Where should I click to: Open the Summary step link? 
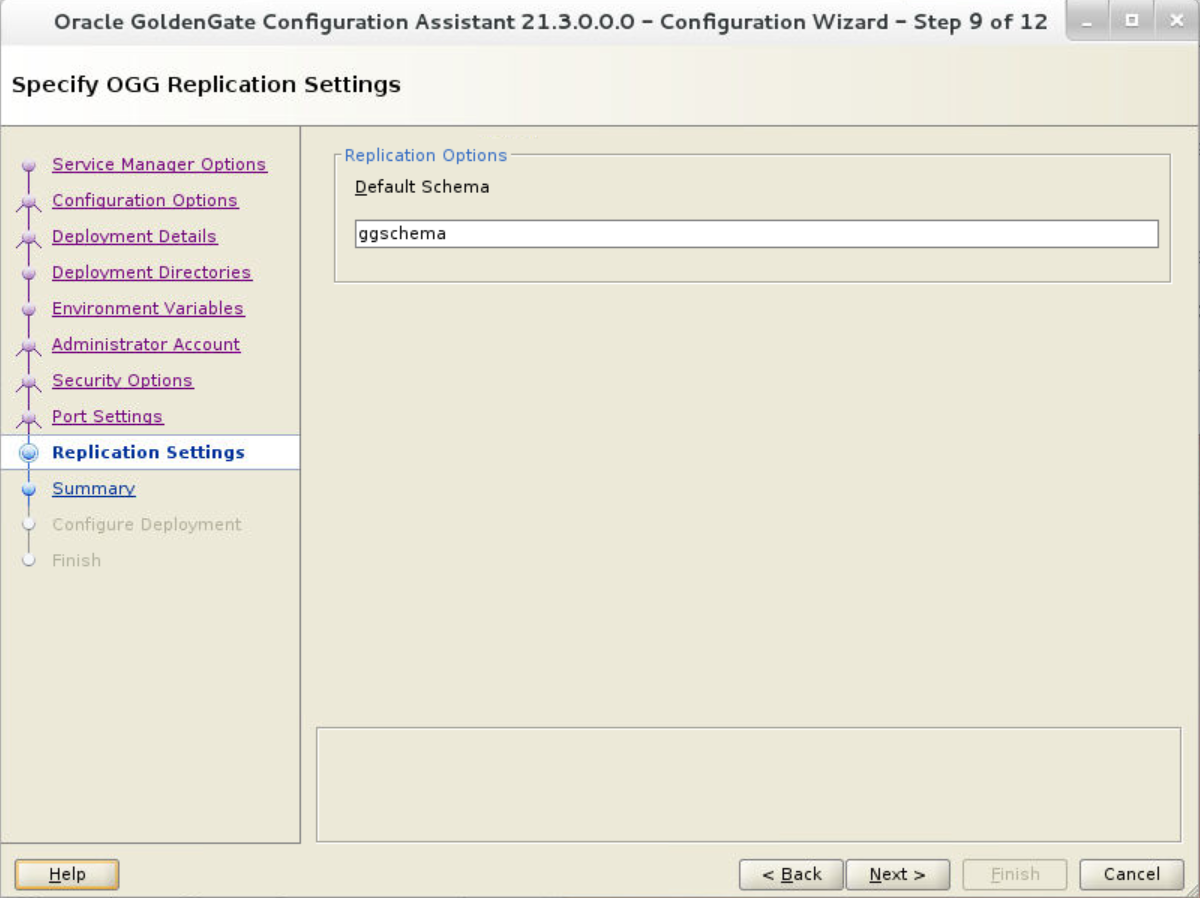coord(93,488)
